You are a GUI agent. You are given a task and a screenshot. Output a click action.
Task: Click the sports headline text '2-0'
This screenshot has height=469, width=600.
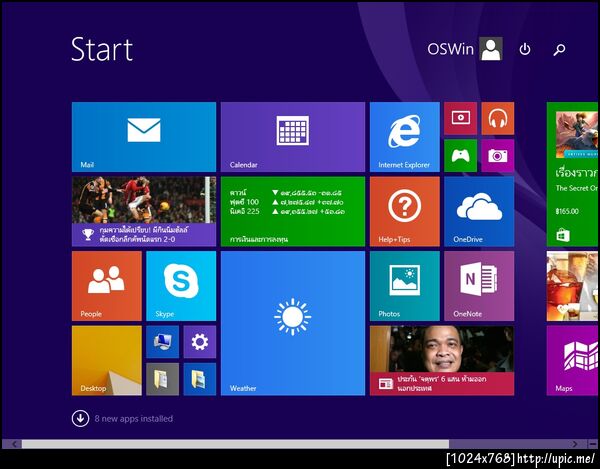coord(168,239)
